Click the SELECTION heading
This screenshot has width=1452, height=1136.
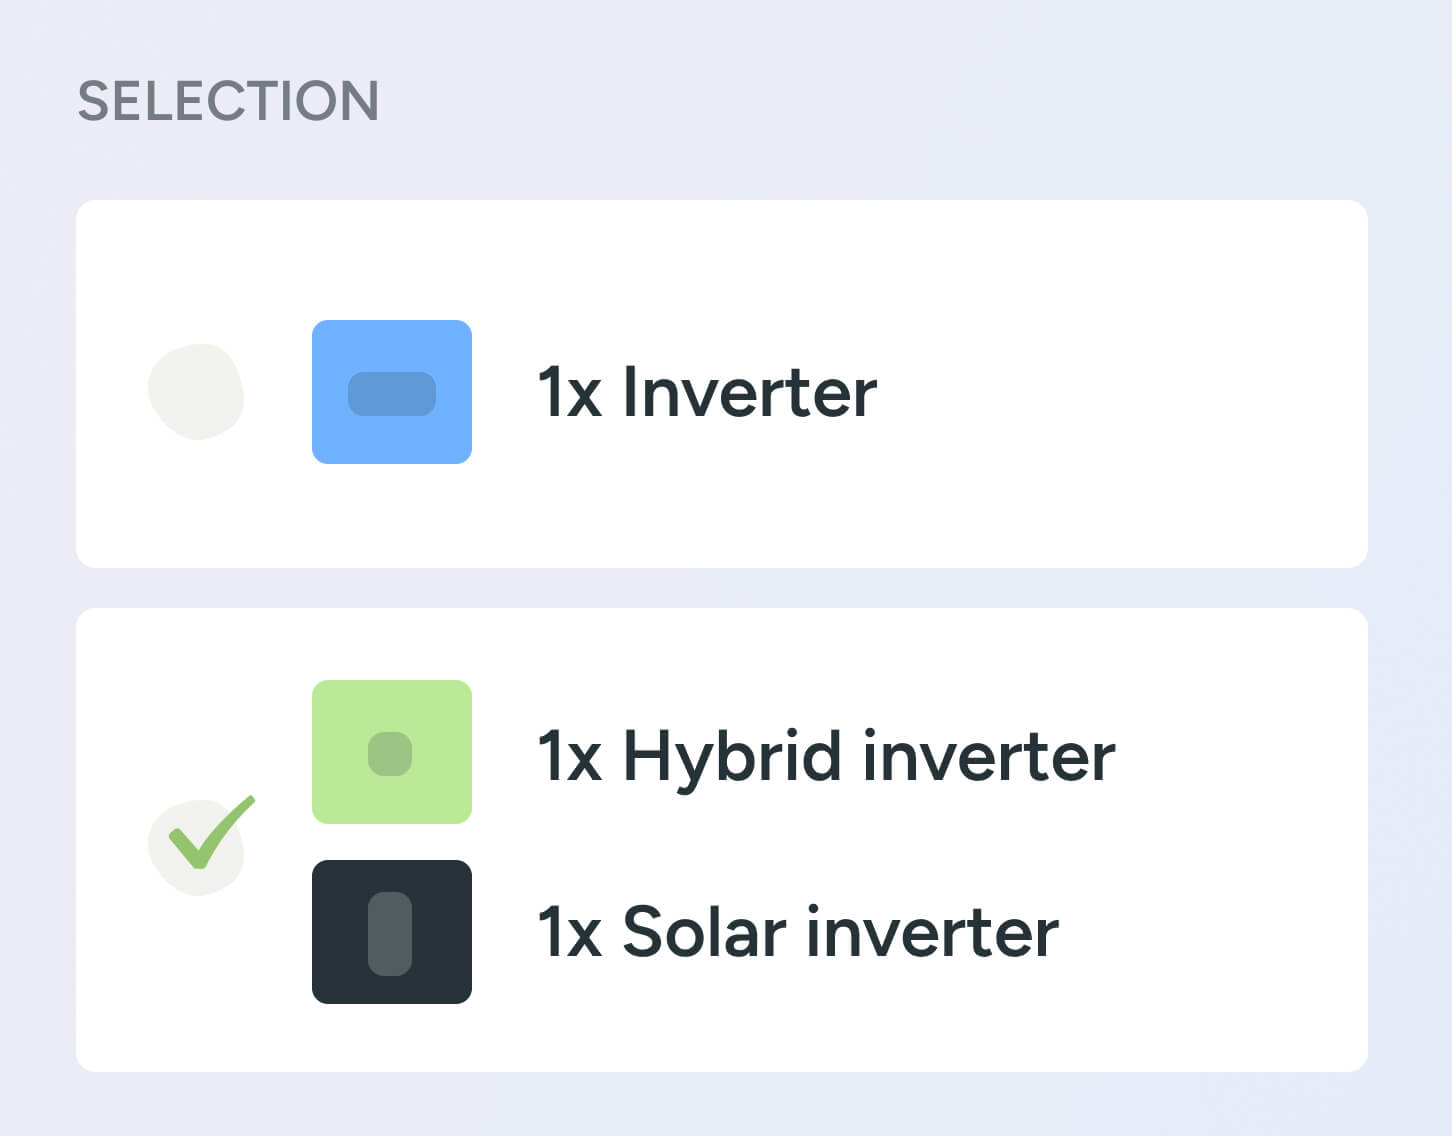click(x=229, y=100)
